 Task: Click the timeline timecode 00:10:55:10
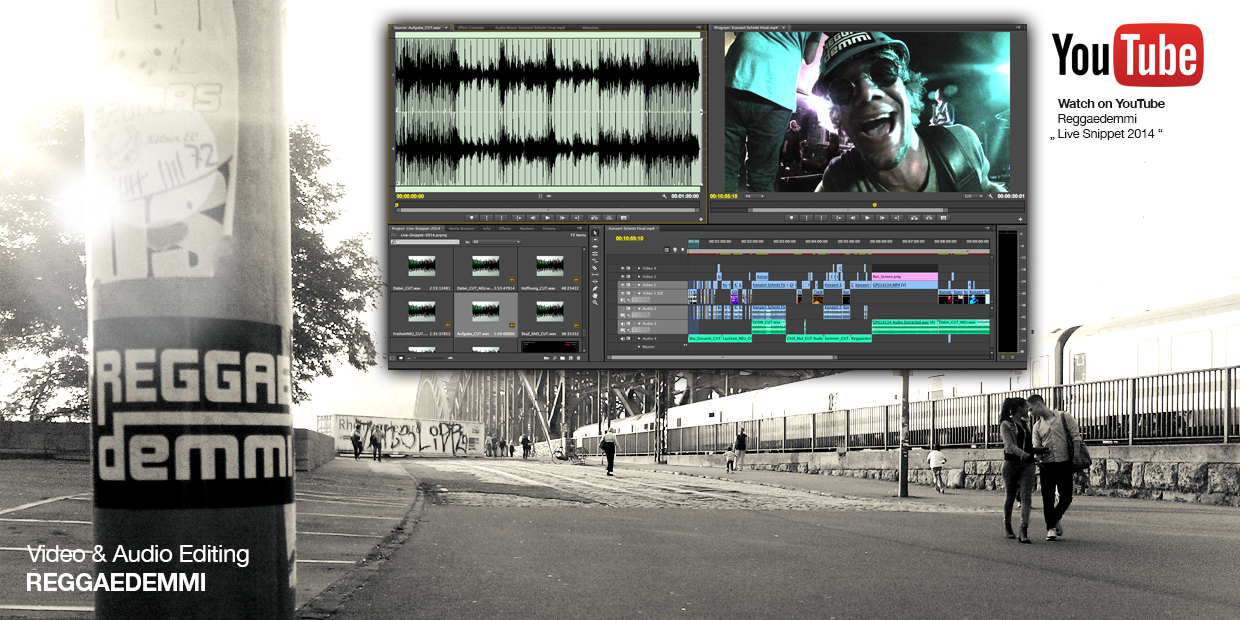tap(629, 239)
